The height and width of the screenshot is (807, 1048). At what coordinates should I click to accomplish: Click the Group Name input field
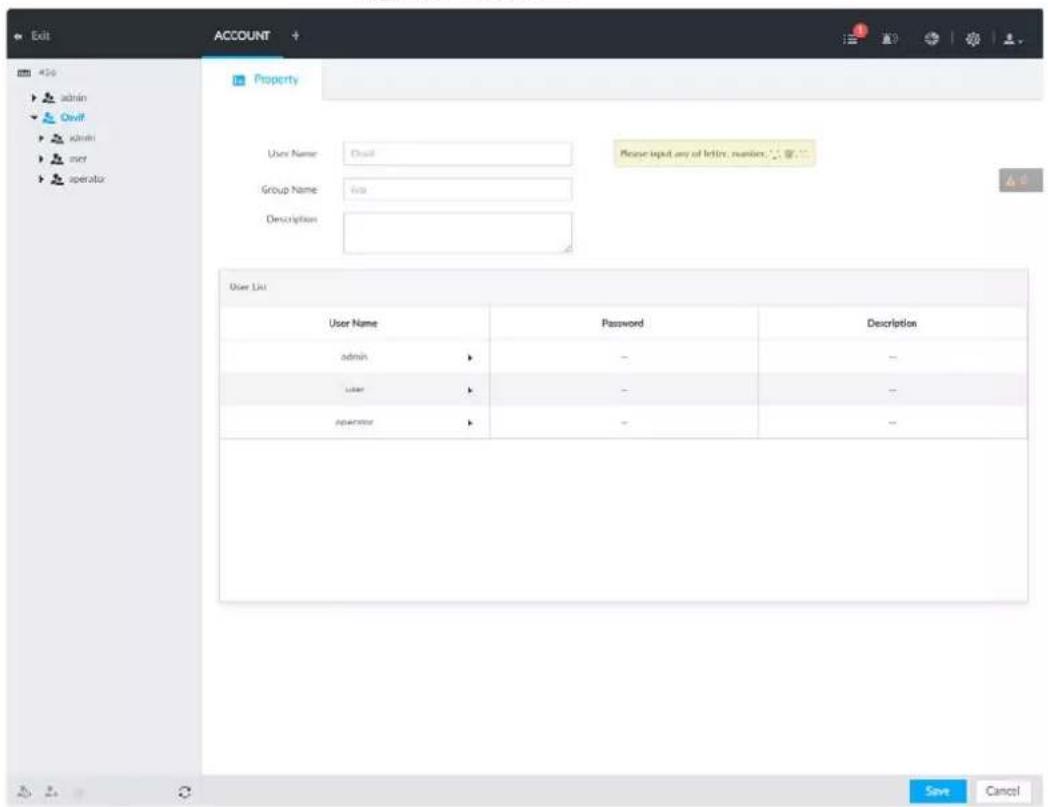point(457,190)
